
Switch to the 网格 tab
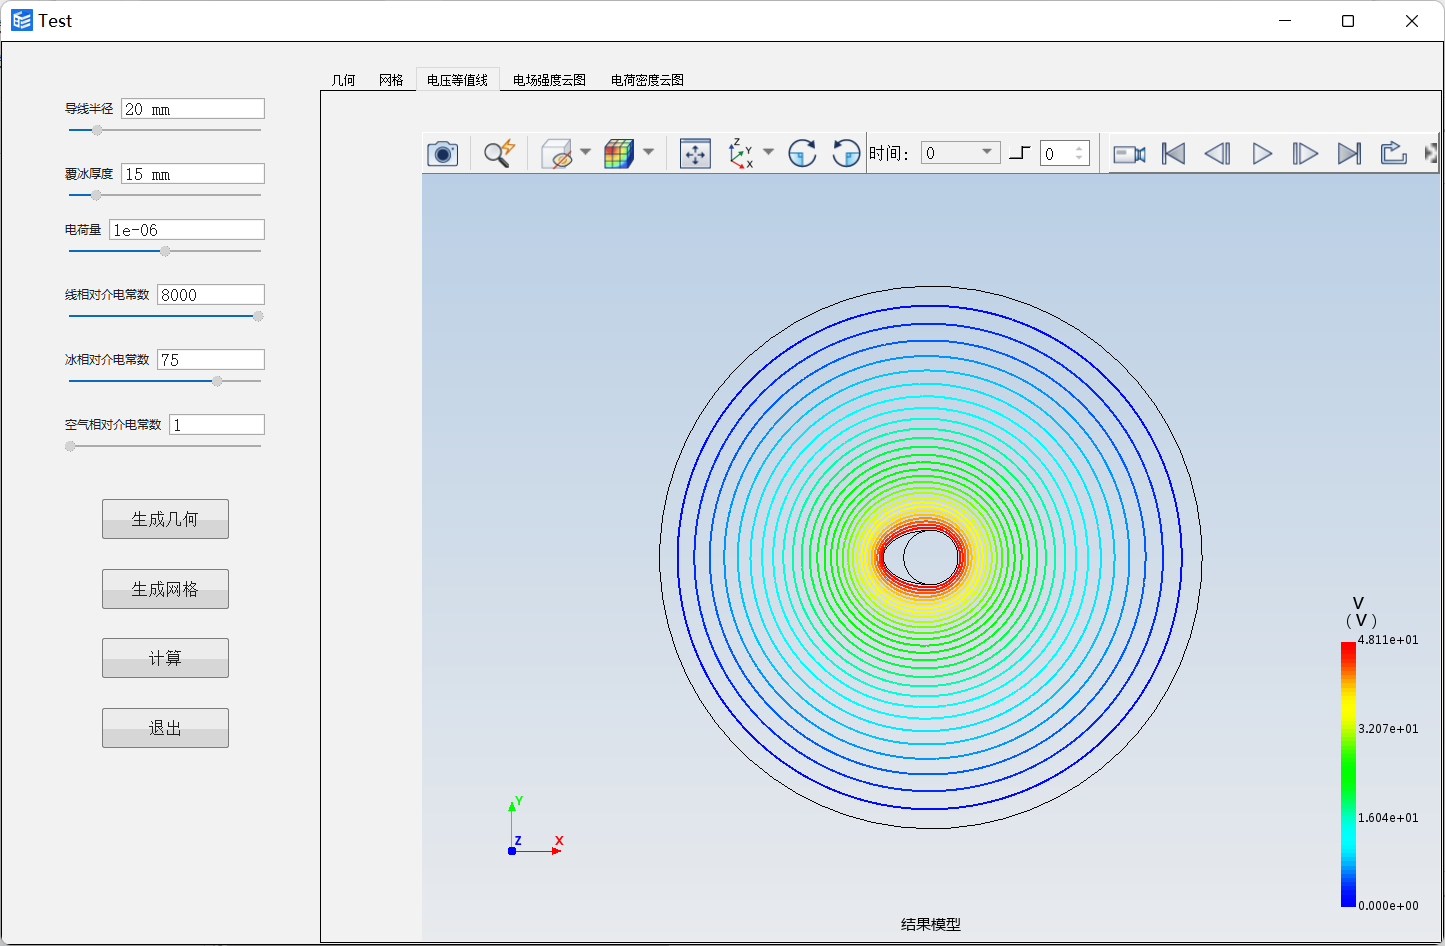pyautogui.click(x=391, y=80)
